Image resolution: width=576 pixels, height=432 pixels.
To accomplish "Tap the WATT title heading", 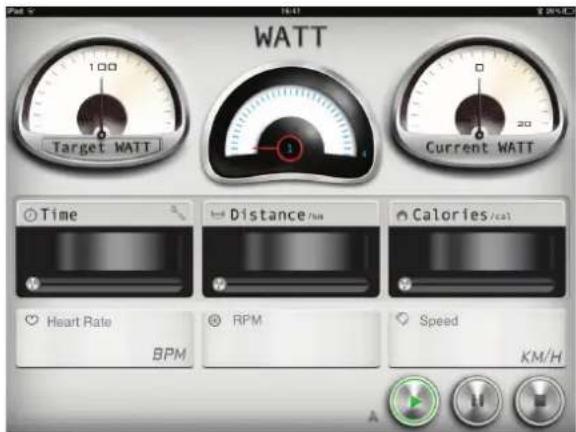I will click(291, 36).
